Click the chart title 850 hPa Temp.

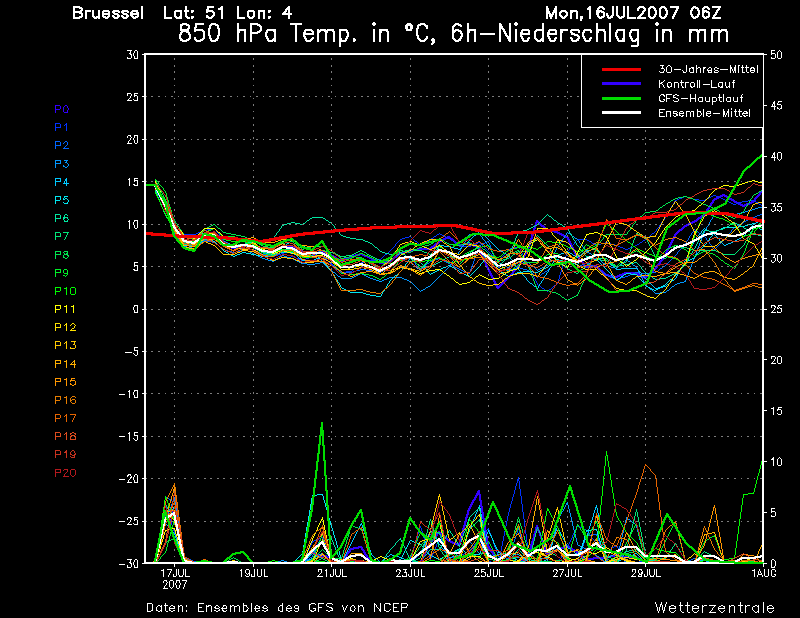click(454, 34)
